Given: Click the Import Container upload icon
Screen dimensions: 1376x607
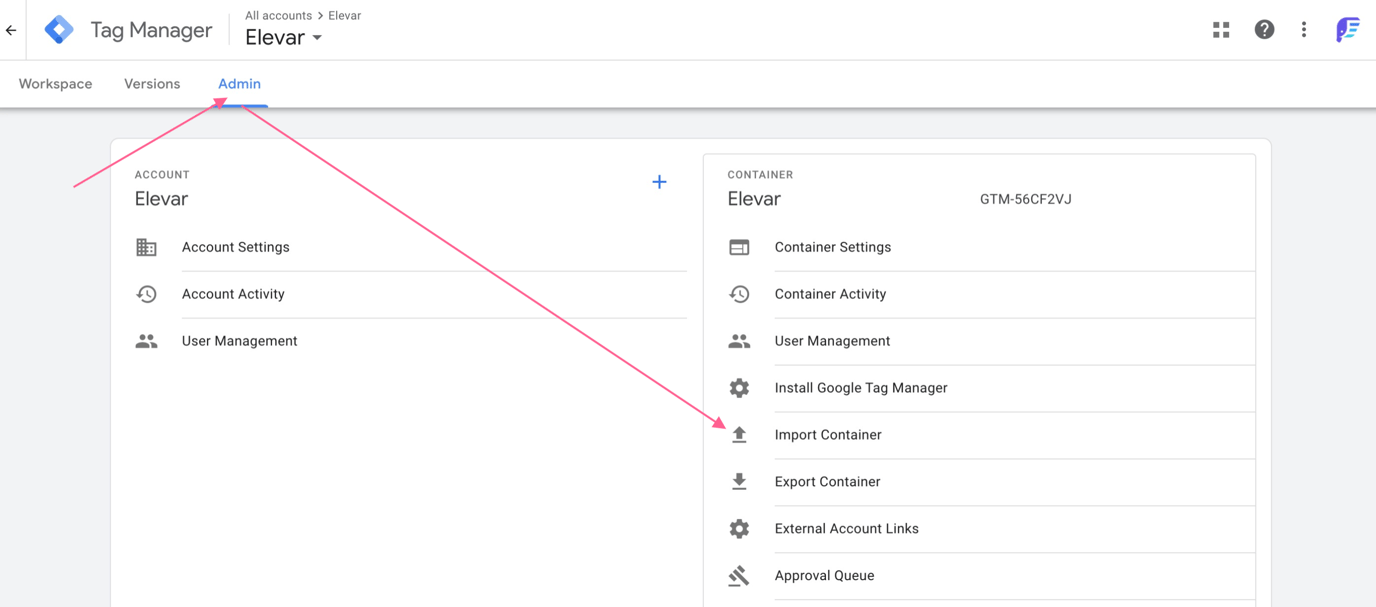Looking at the screenshot, I should pyautogui.click(x=739, y=435).
